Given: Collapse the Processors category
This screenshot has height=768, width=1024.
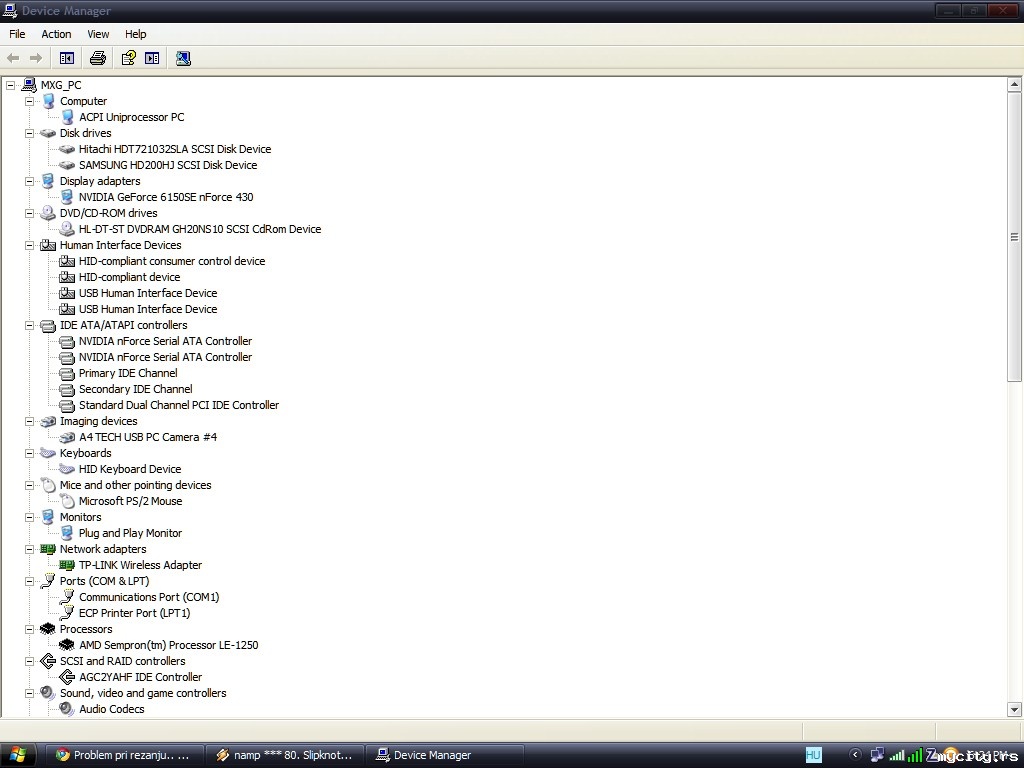Looking at the screenshot, I should click(x=29, y=629).
